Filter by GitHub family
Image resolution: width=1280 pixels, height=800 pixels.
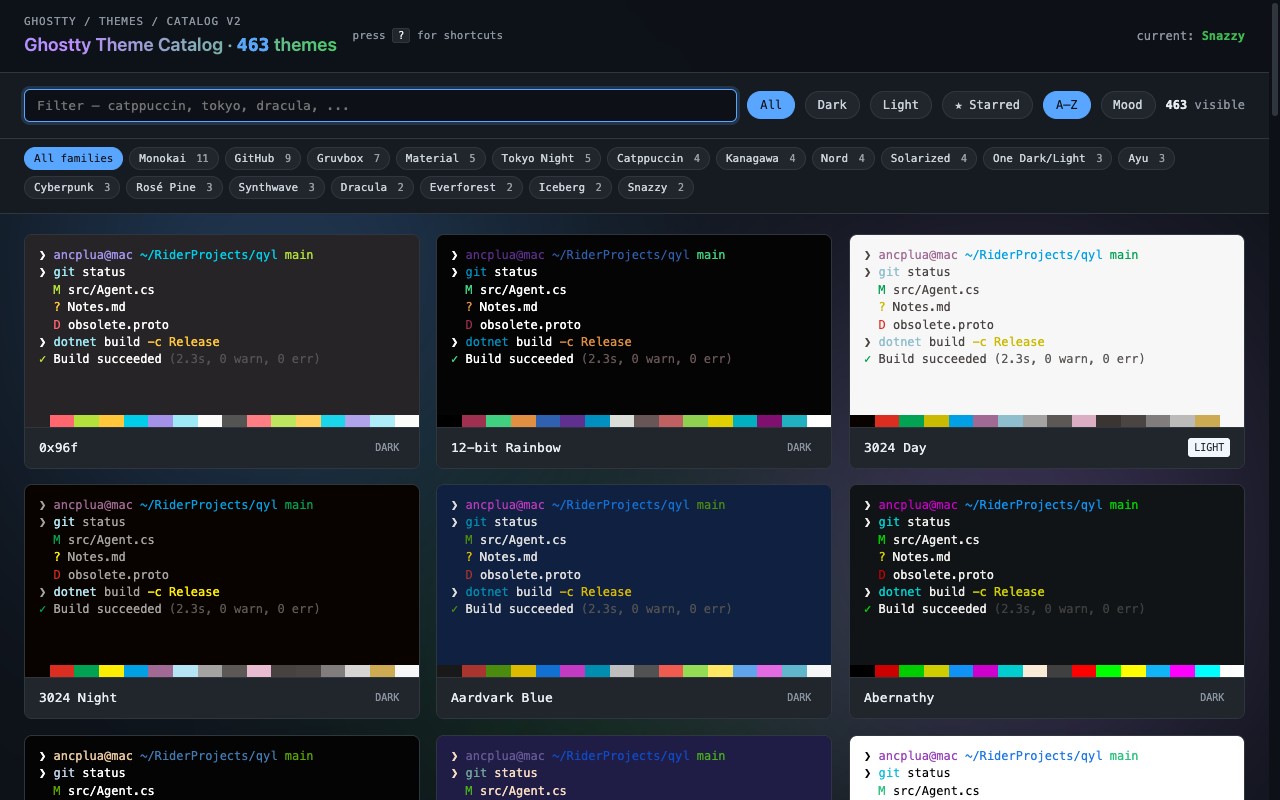(263, 158)
